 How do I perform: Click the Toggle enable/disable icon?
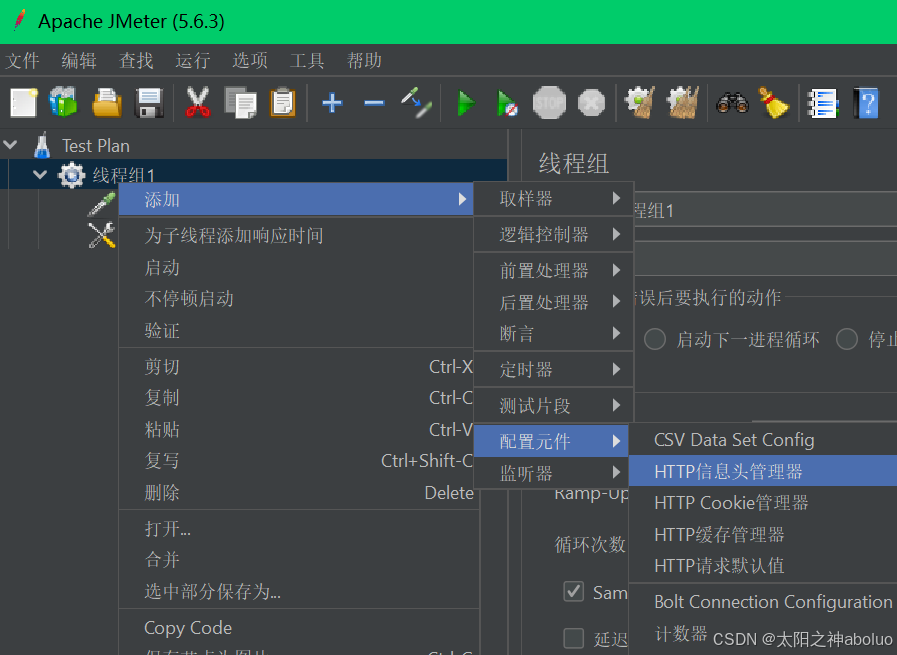point(416,102)
